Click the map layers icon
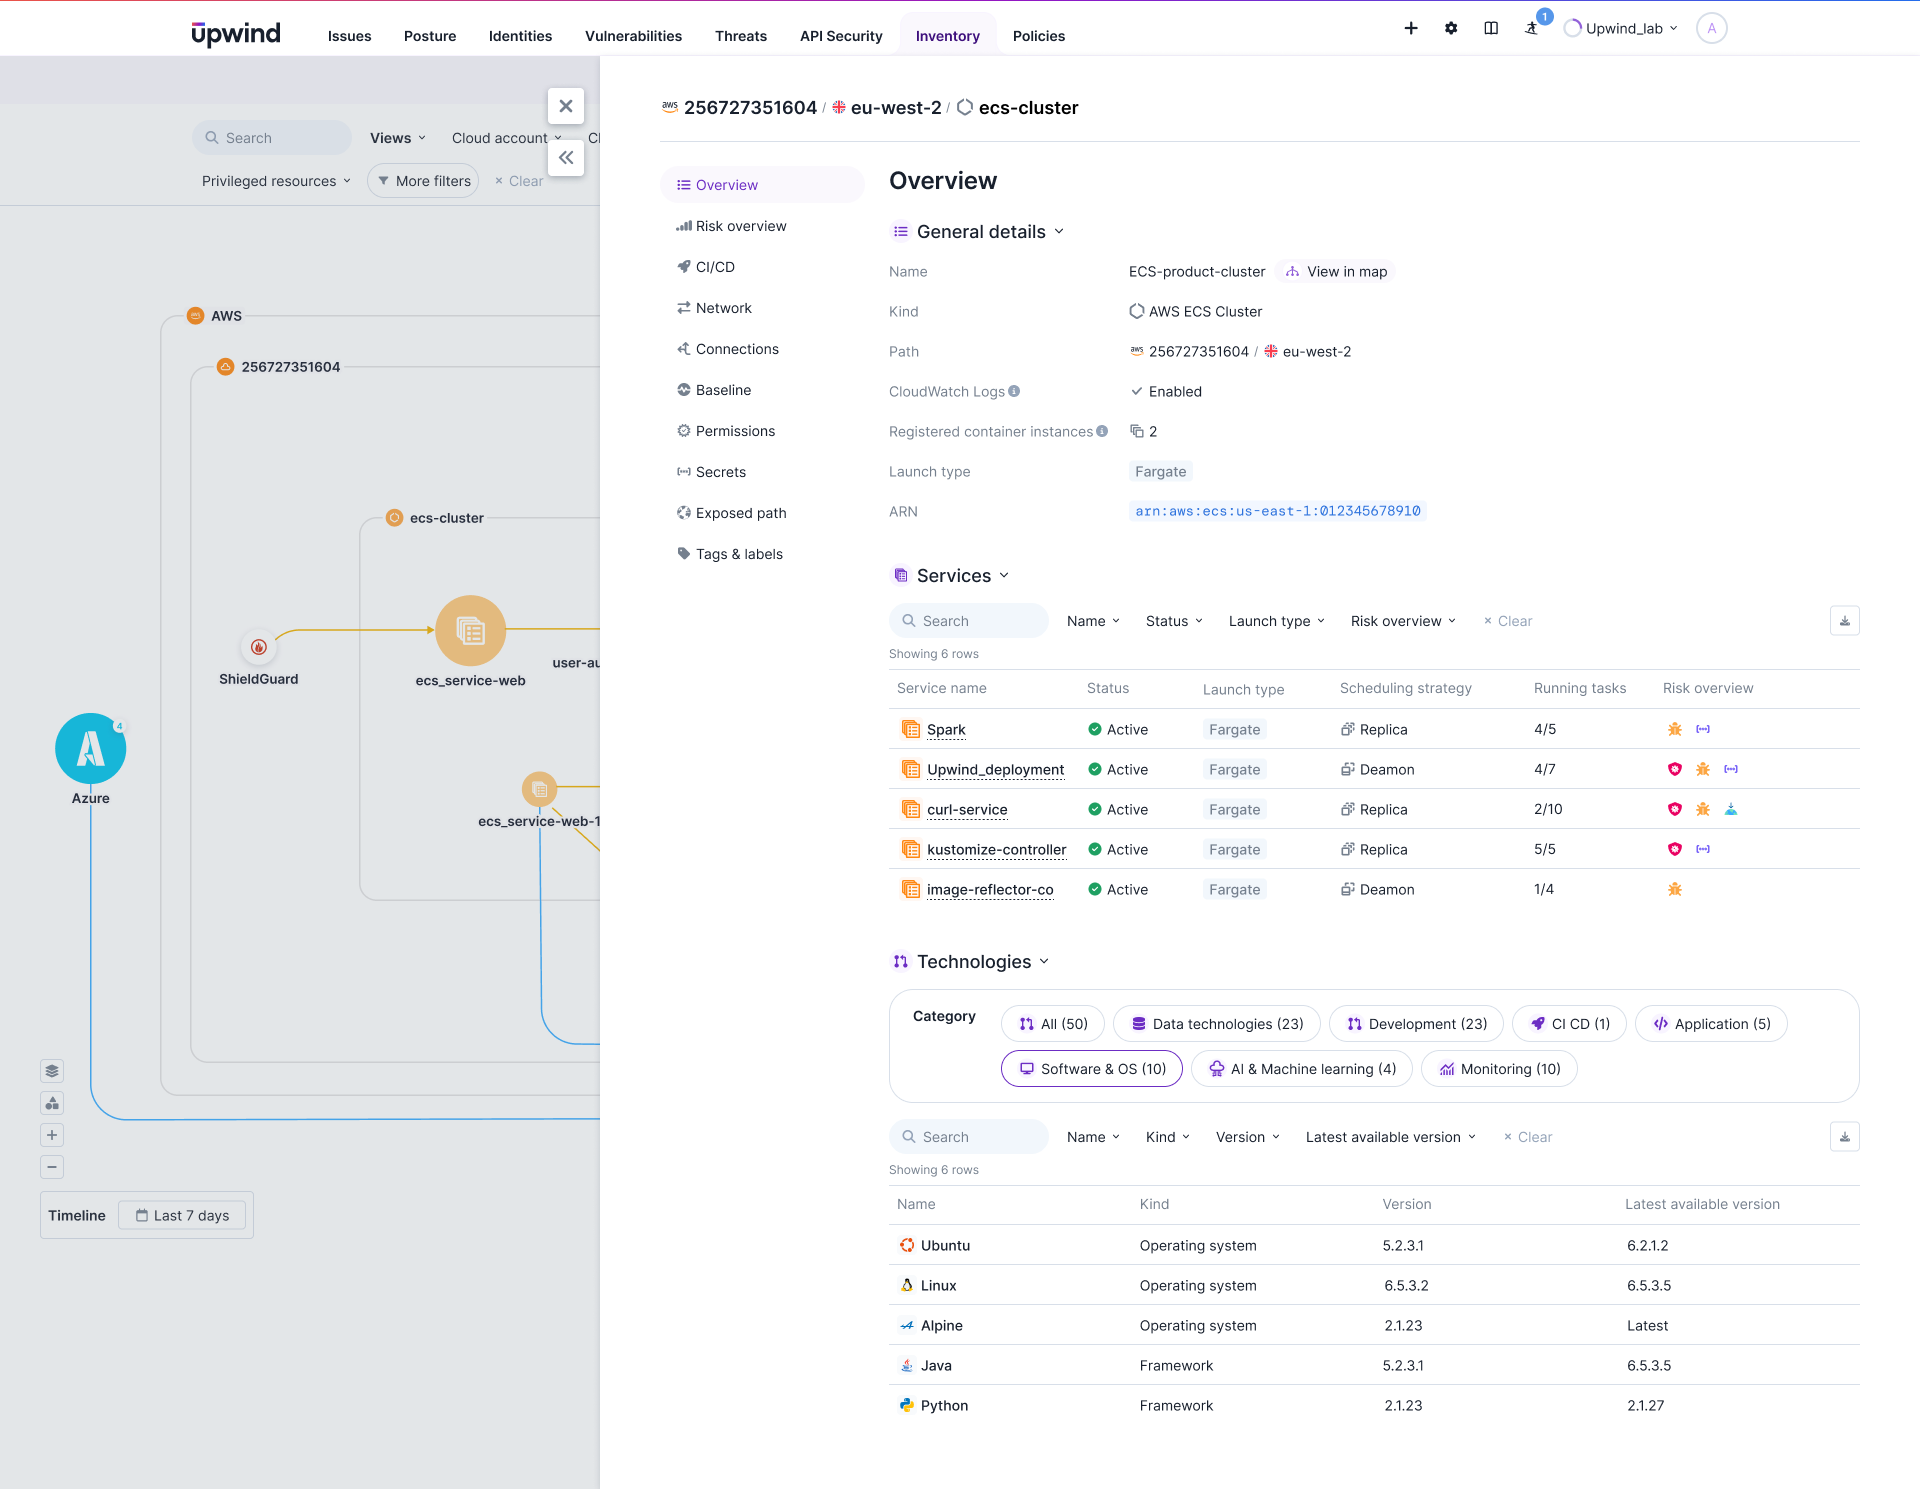Viewport: 1920px width, 1489px height. [52, 1071]
